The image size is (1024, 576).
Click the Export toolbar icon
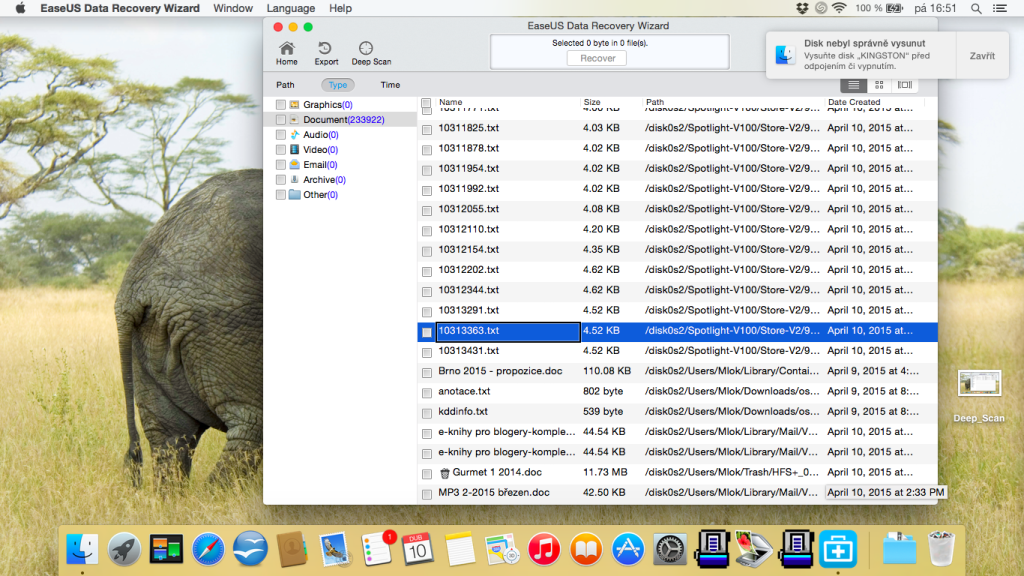(x=326, y=52)
